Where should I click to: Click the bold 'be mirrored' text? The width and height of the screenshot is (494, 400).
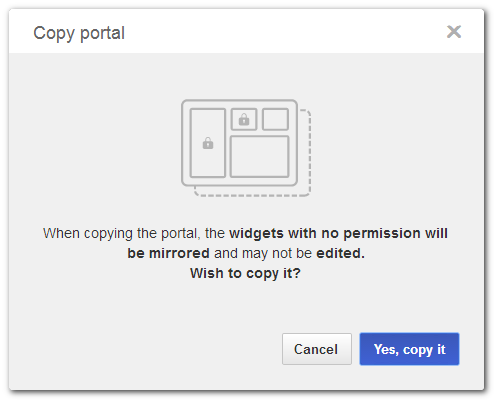tap(168, 253)
